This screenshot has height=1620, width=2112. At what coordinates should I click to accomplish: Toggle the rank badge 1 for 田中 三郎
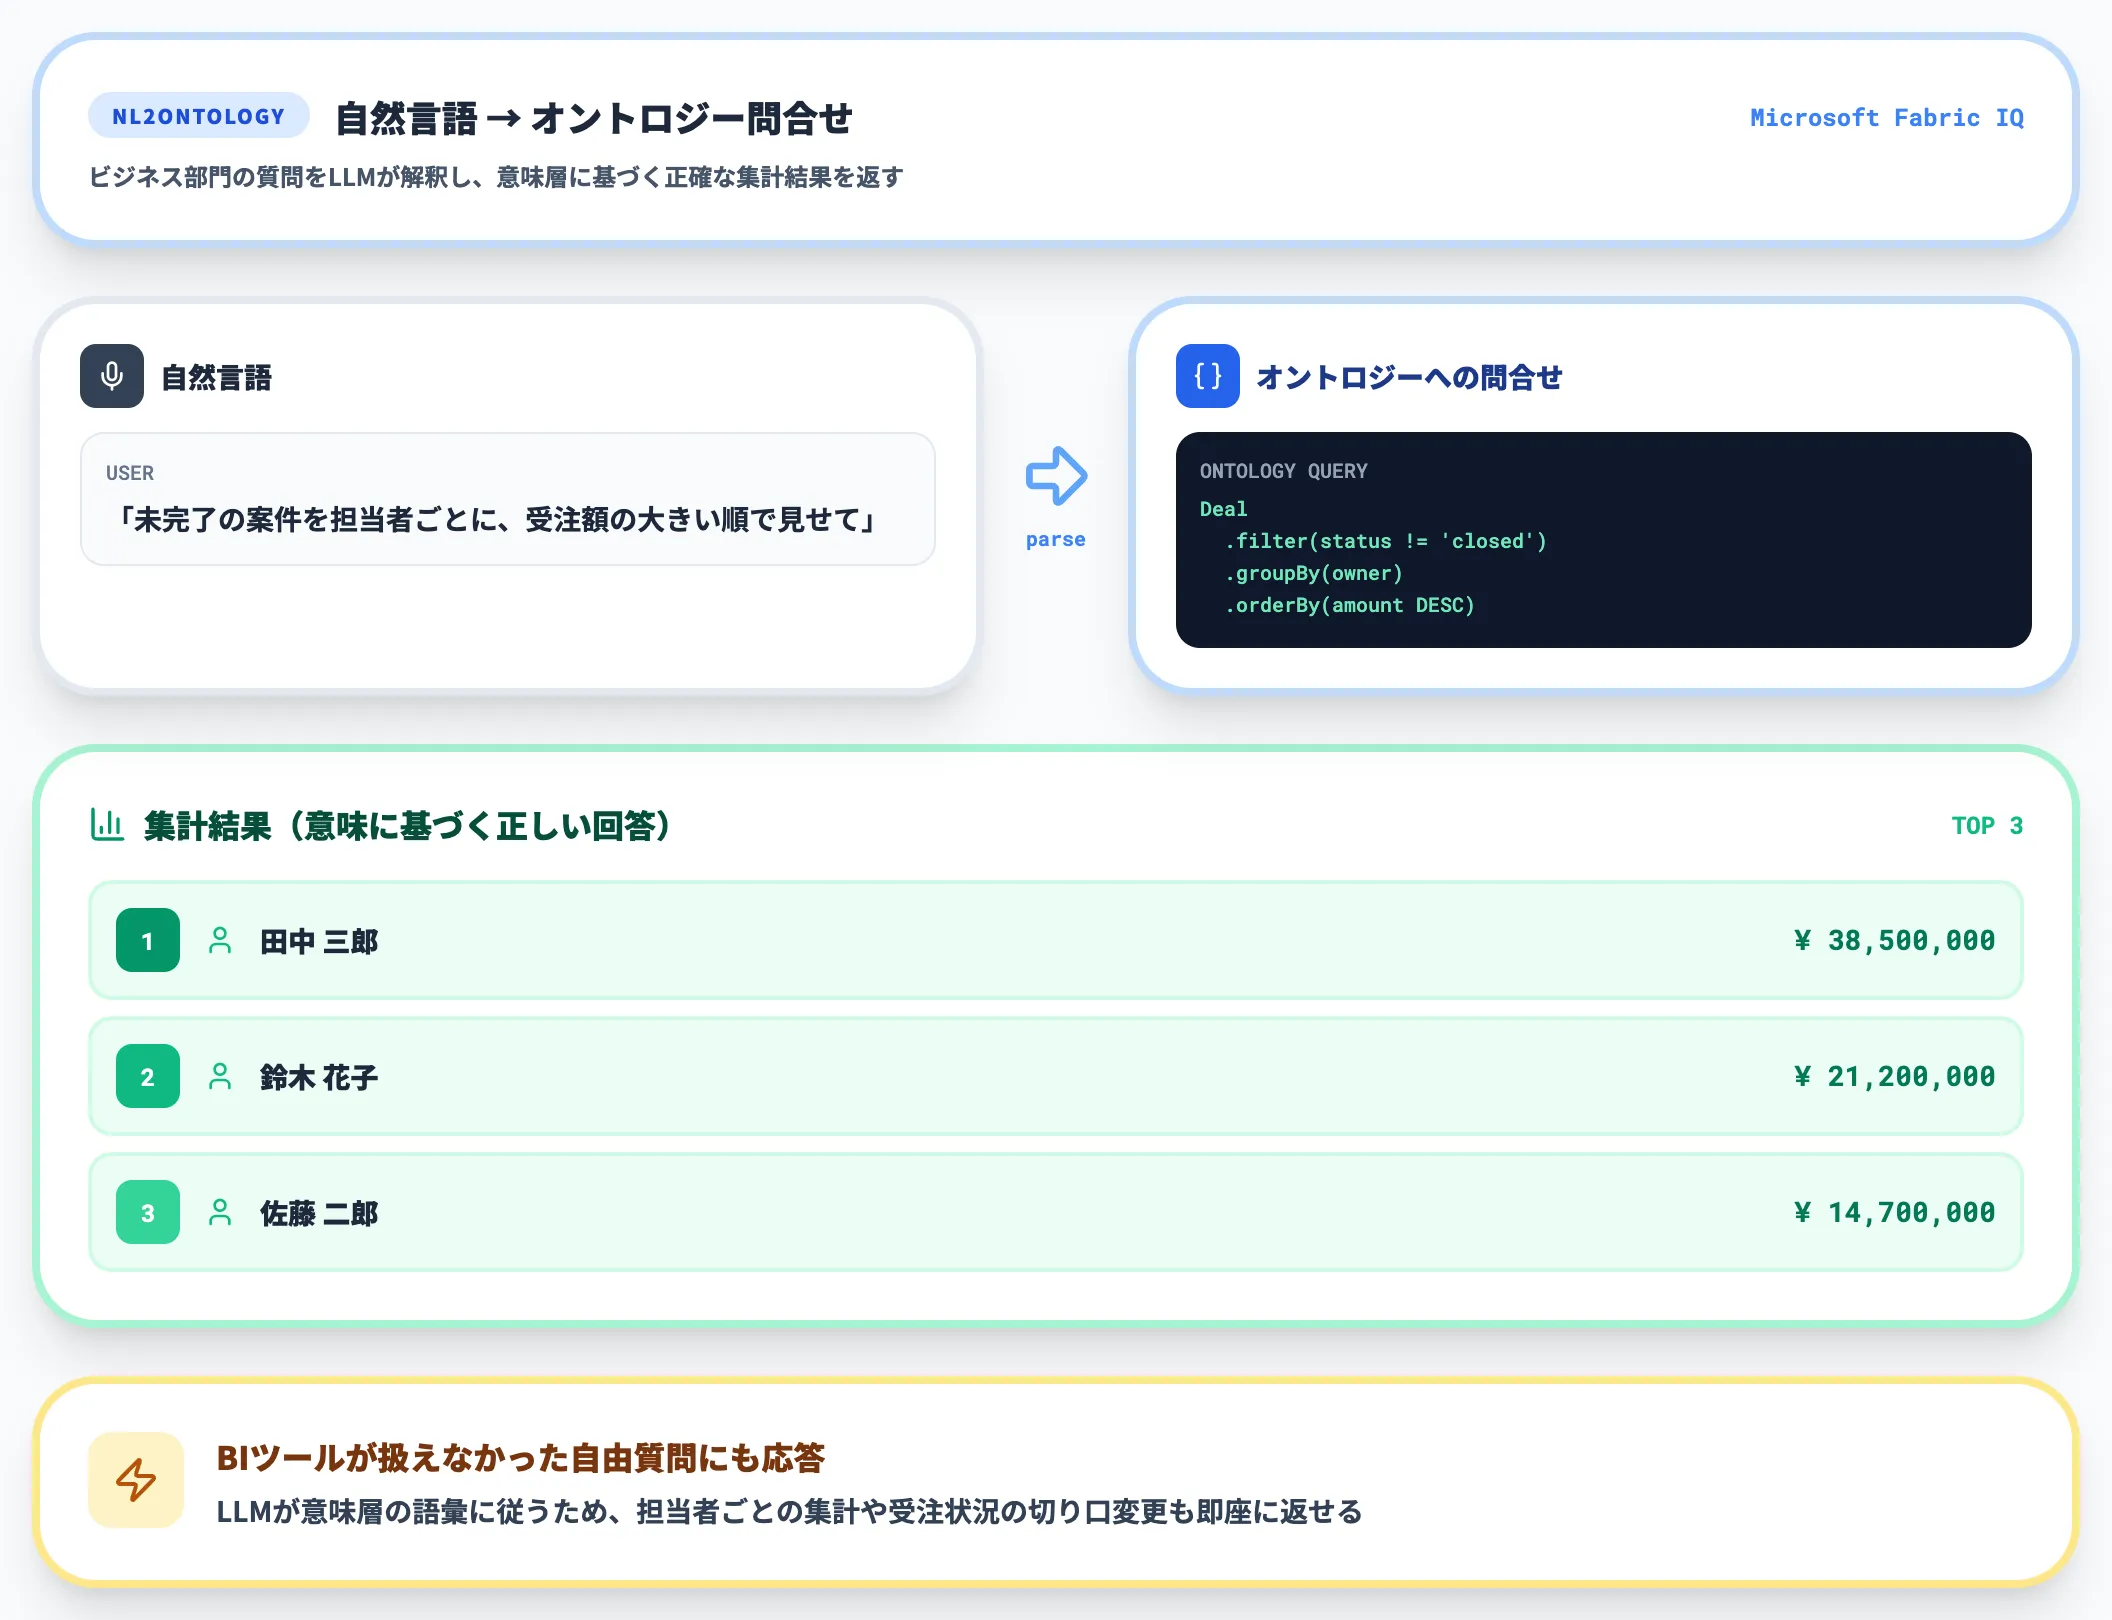[146, 939]
